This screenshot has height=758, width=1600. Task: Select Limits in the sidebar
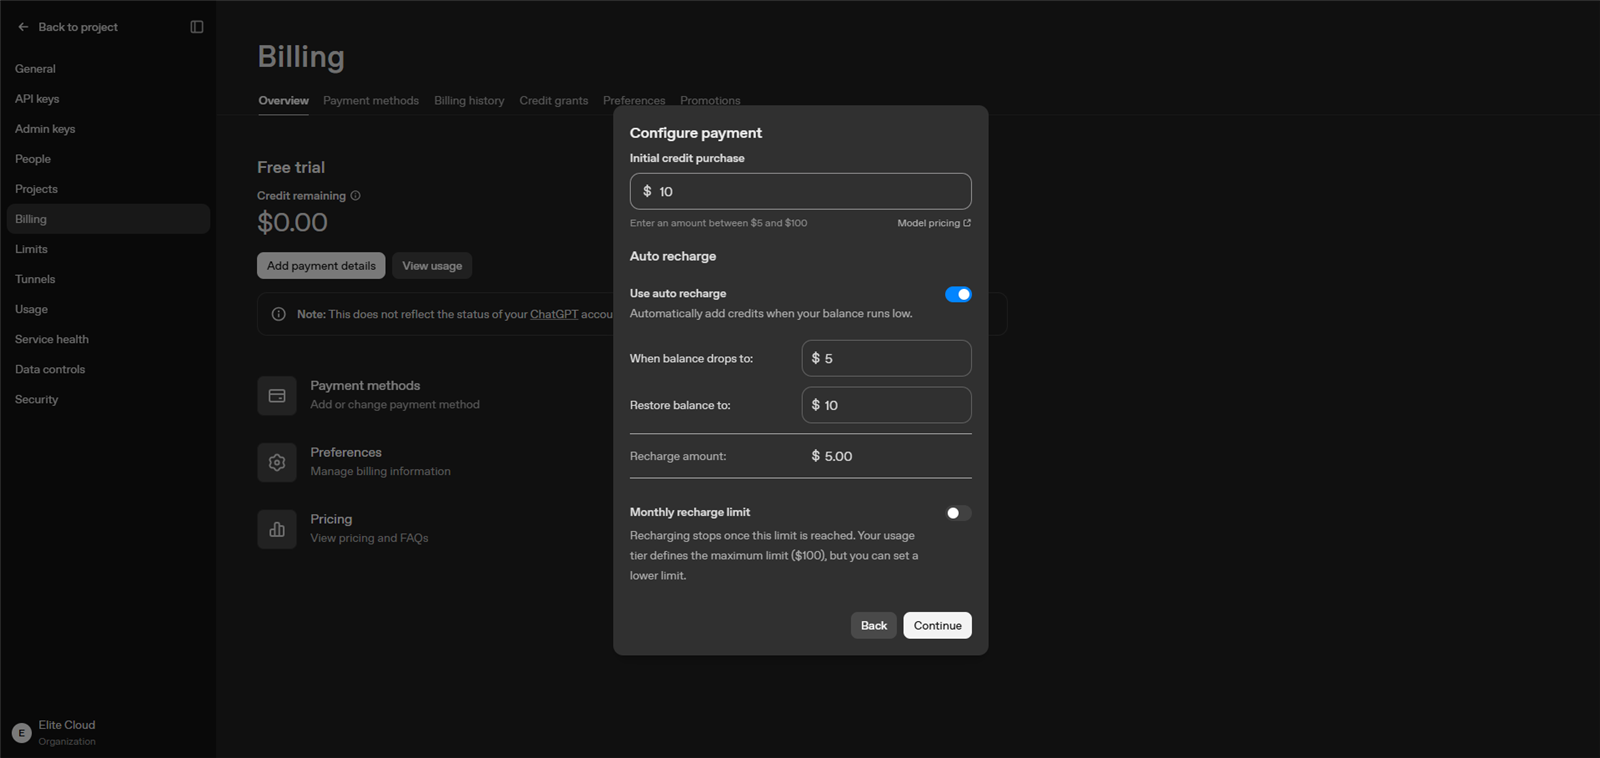(108, 249)
